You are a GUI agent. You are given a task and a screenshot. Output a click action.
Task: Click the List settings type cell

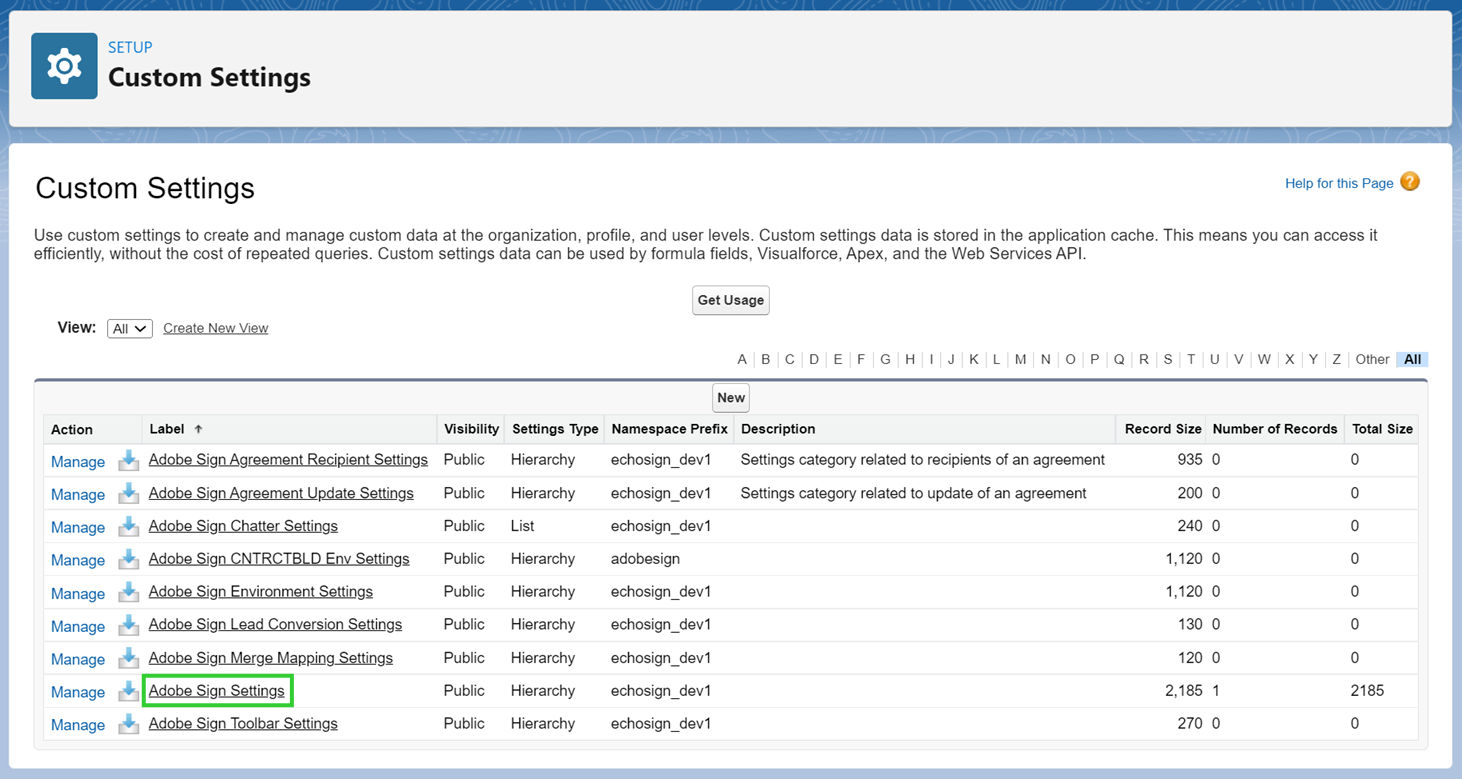pyautogui.click(x=522, y=526)
